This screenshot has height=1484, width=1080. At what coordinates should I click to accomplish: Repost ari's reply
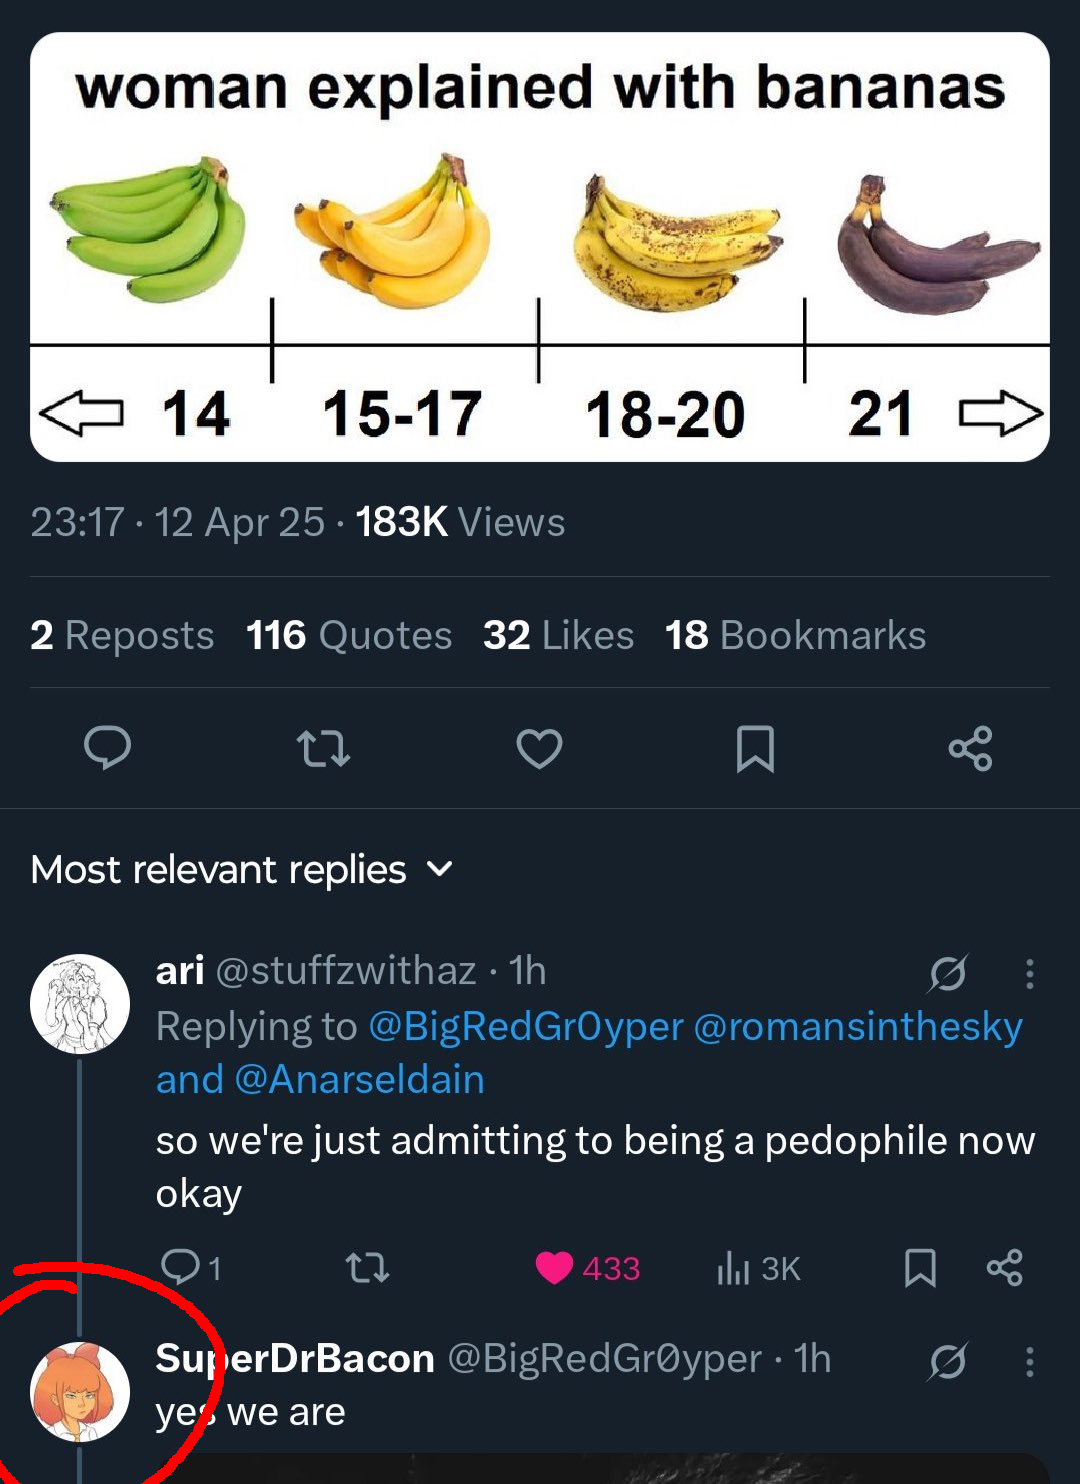tap(367, 1268)
